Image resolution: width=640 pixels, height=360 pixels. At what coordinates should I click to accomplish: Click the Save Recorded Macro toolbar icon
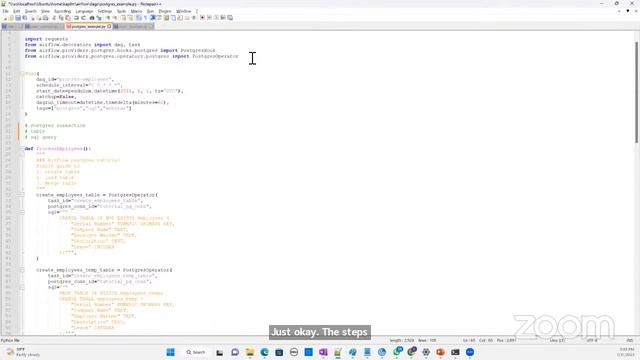pos(230,18)
